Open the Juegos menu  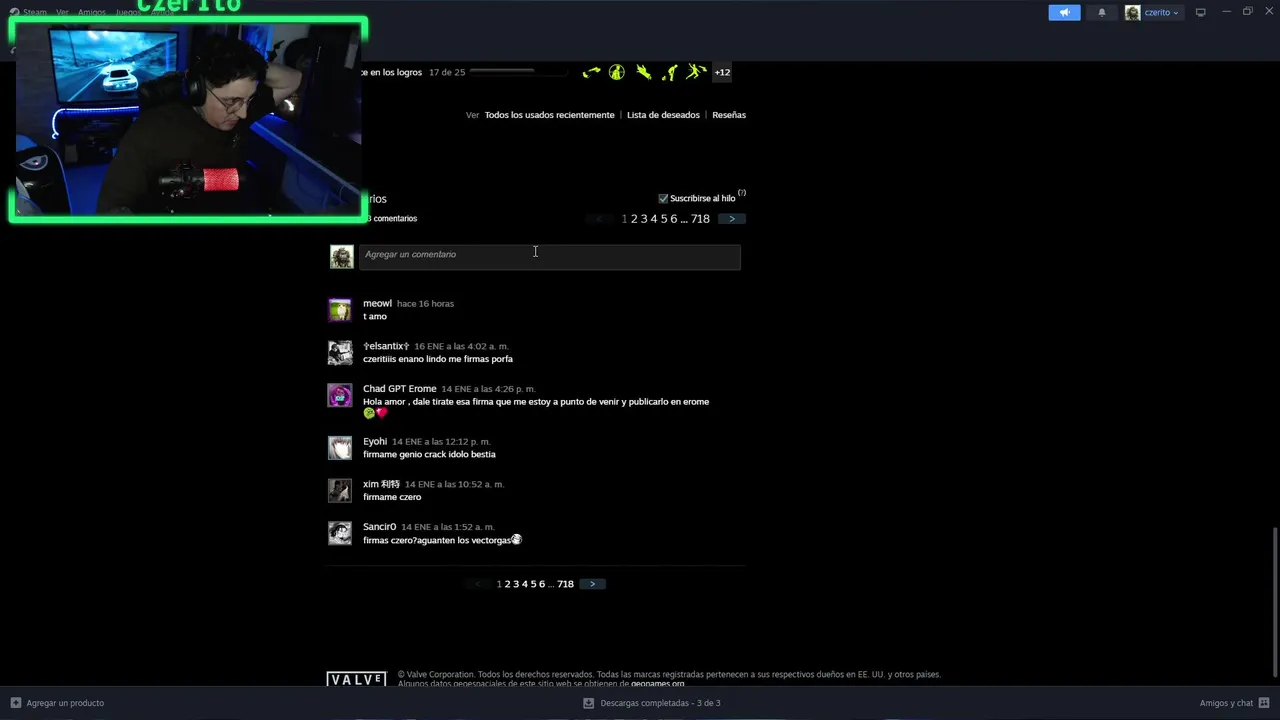[128, 12]
